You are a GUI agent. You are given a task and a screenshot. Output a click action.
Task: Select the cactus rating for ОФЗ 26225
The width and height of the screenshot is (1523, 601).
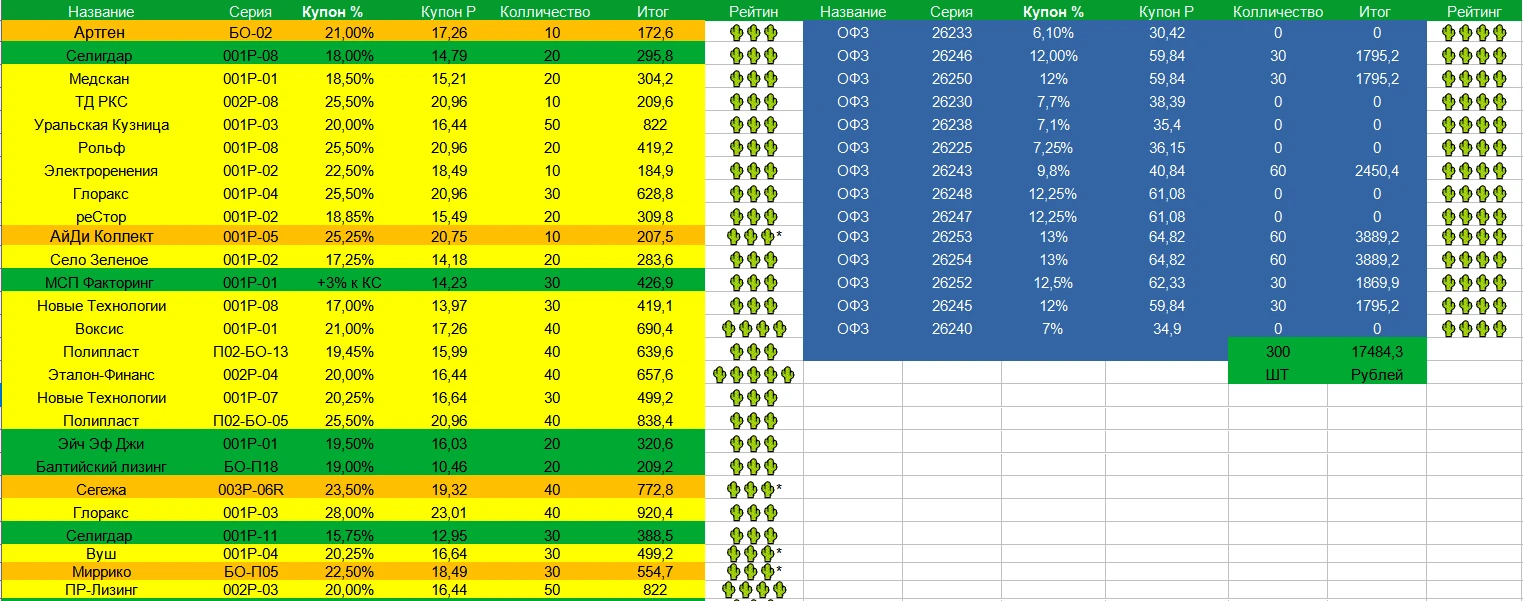(x=1474, y=148)
